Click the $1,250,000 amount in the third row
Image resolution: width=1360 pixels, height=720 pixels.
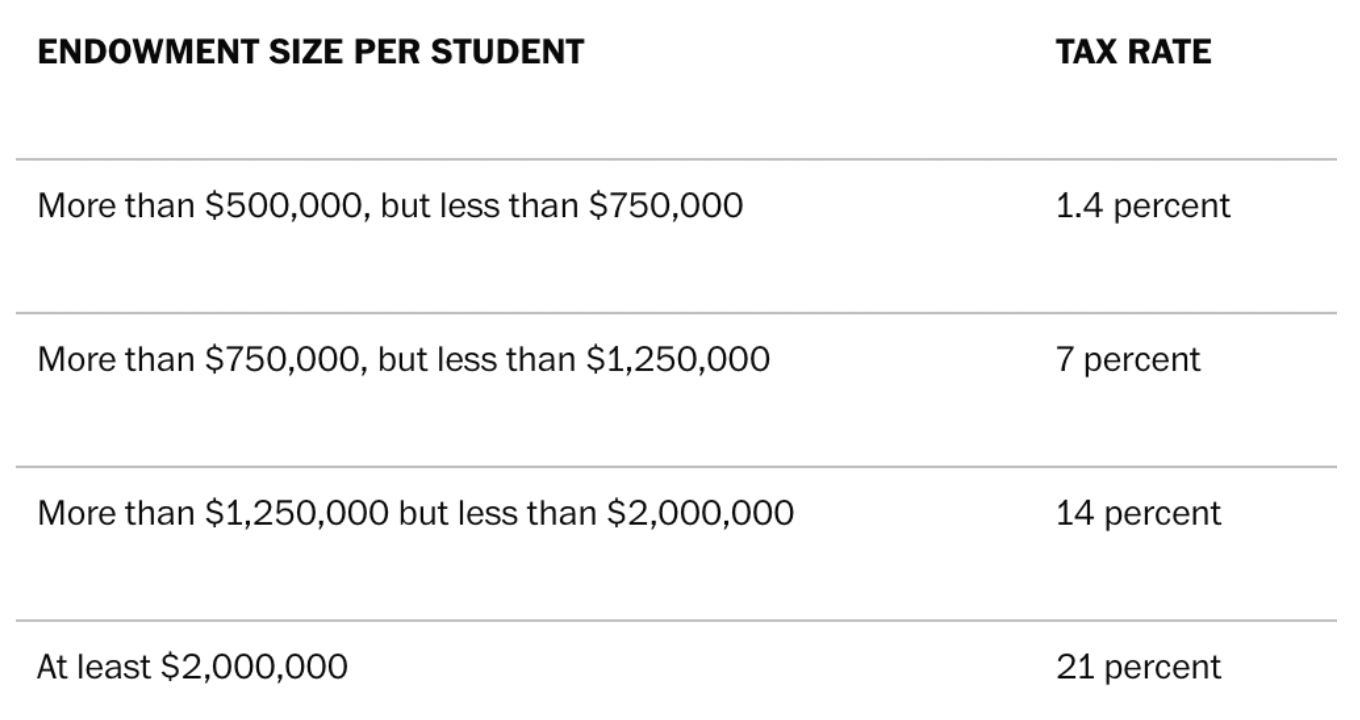297,513
